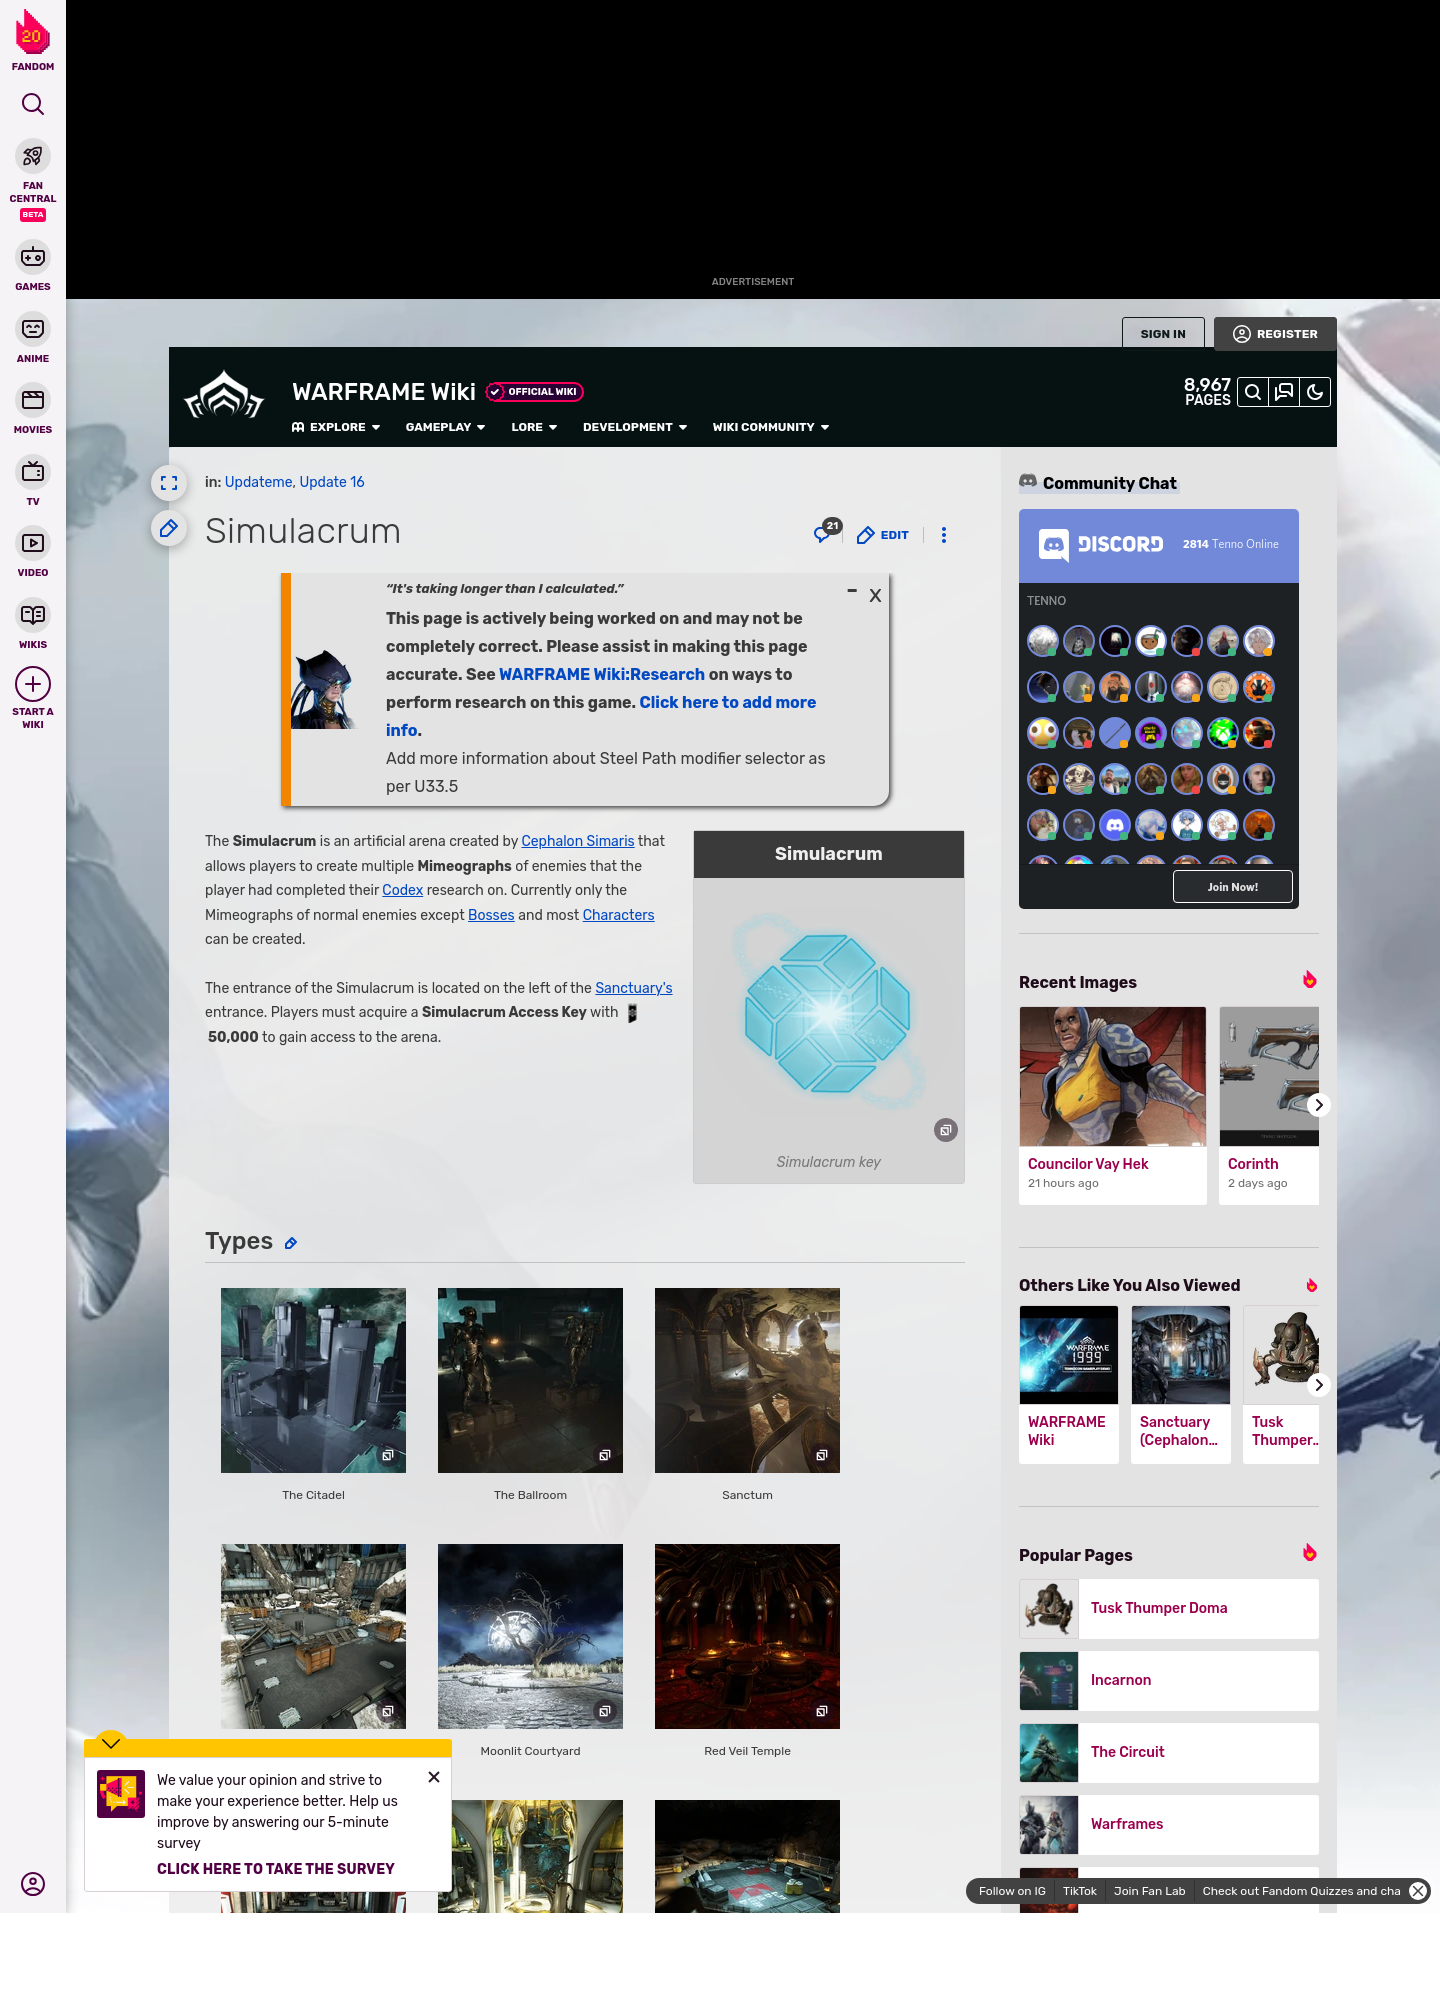
Task: Open Warframes popular page
Action: 1169,1824
